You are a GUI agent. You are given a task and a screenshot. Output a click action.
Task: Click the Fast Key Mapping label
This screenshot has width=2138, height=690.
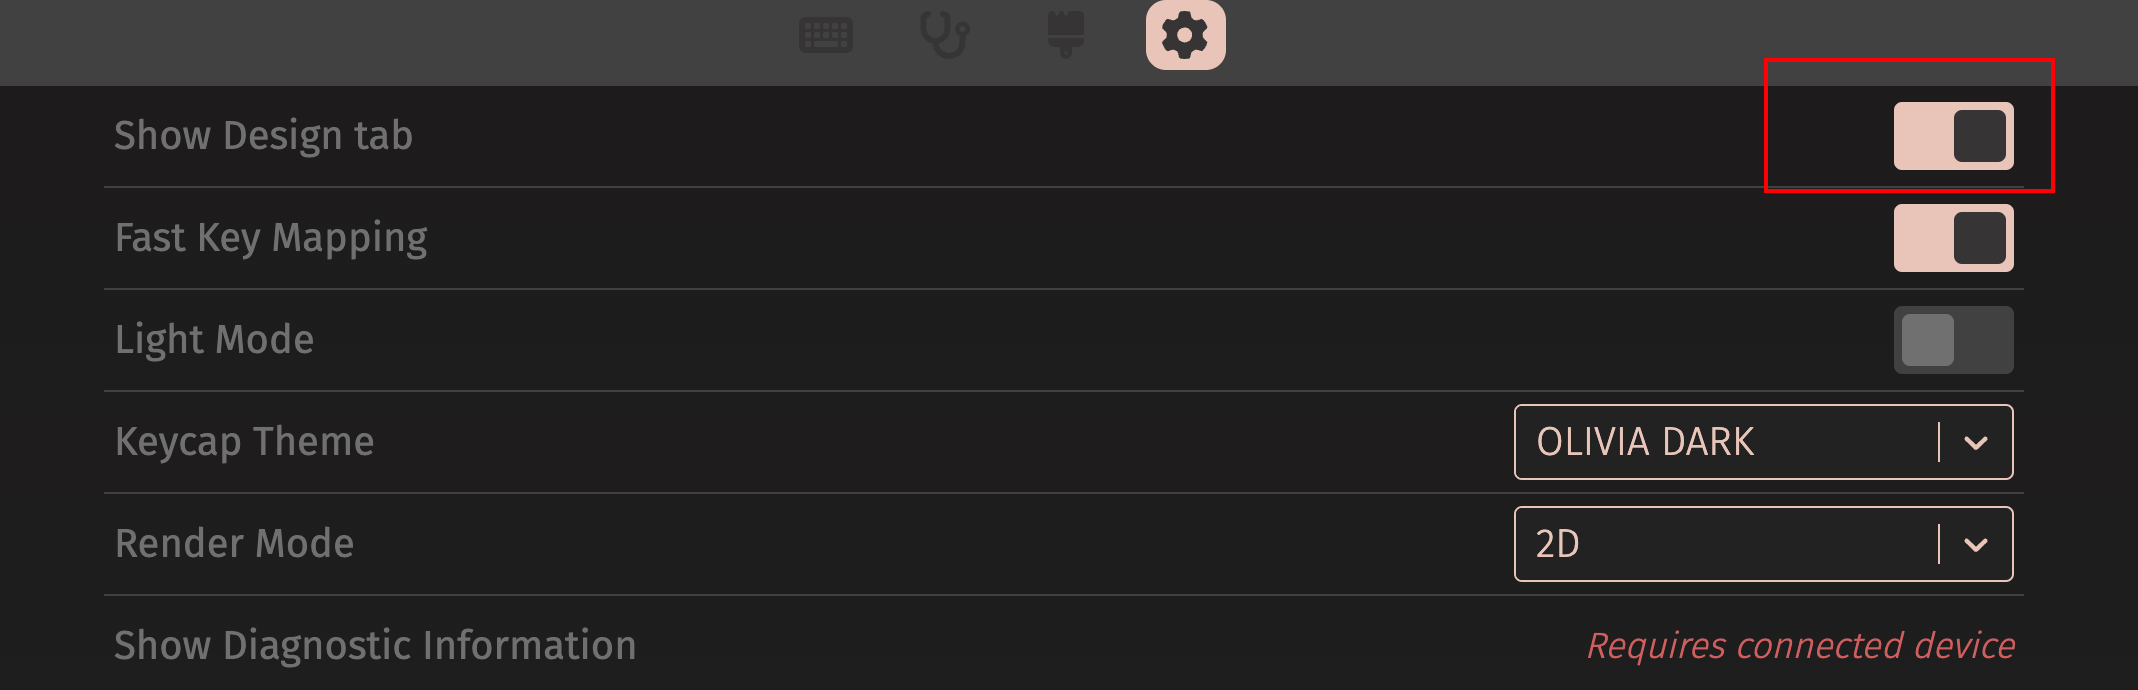pyautogui.click(x=271, y=239)
